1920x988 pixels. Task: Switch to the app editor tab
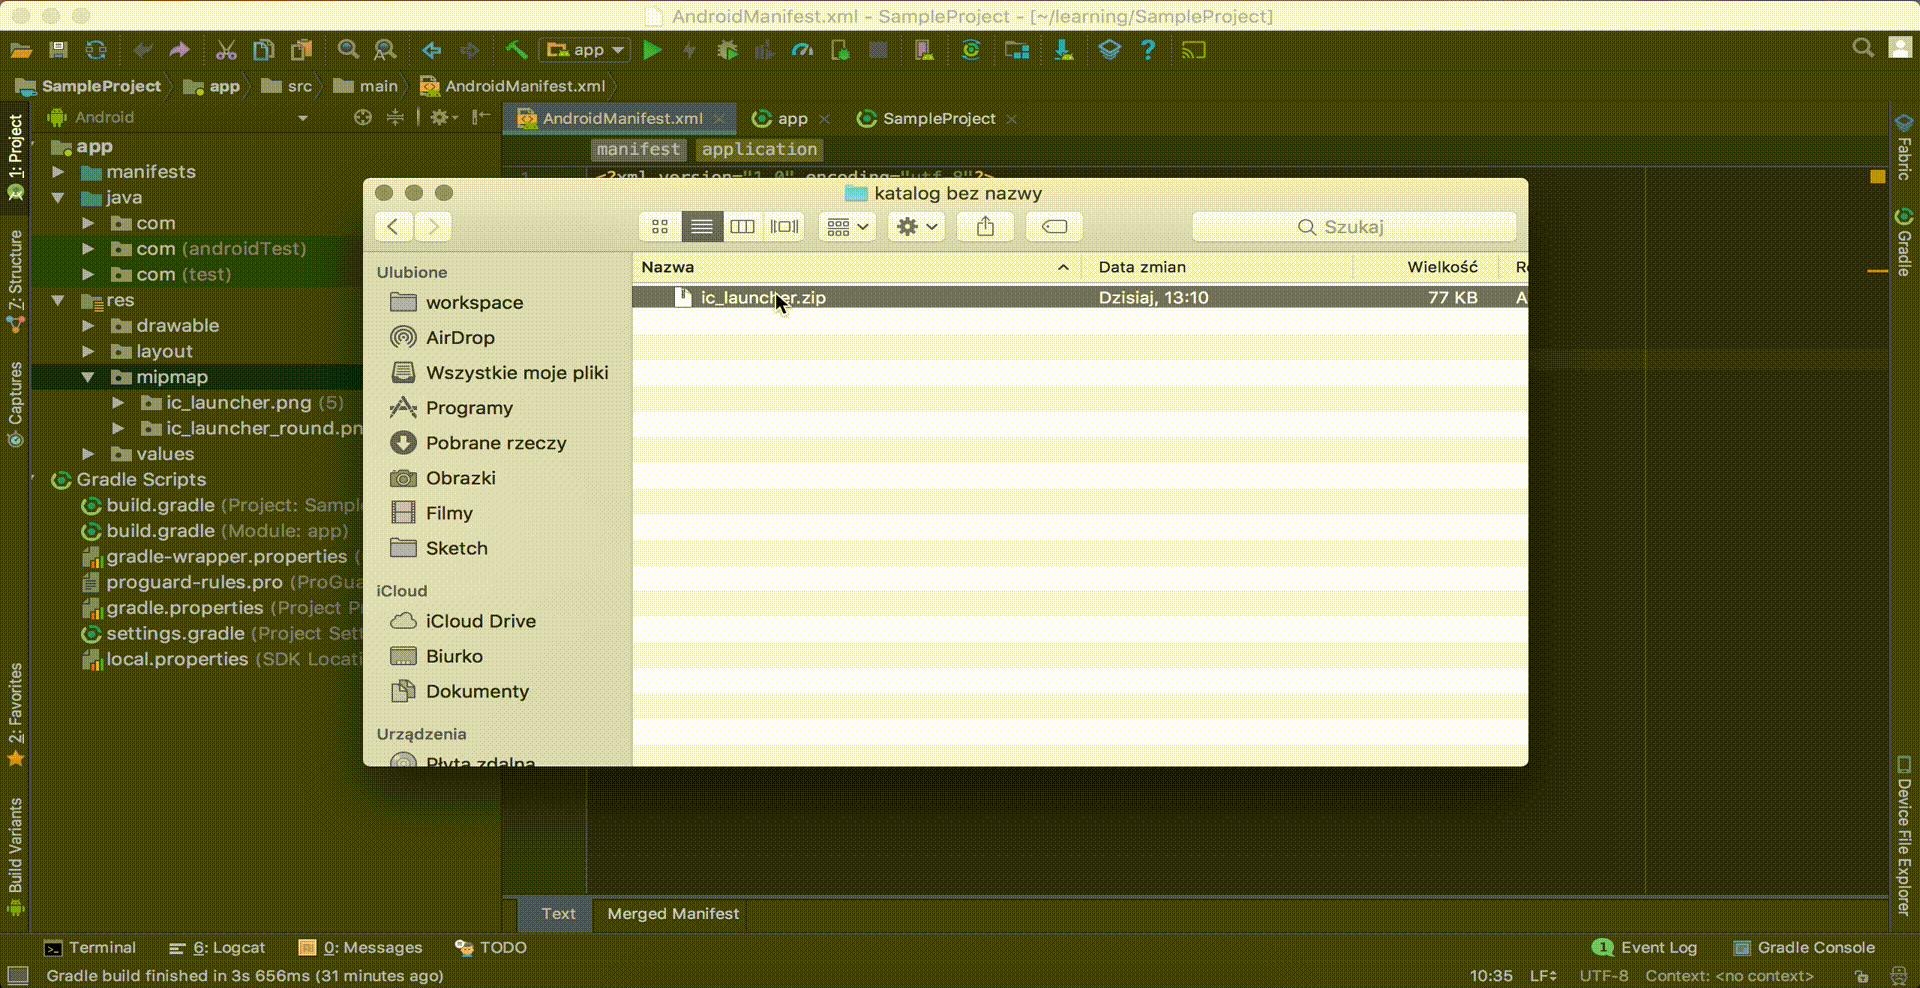792,118
